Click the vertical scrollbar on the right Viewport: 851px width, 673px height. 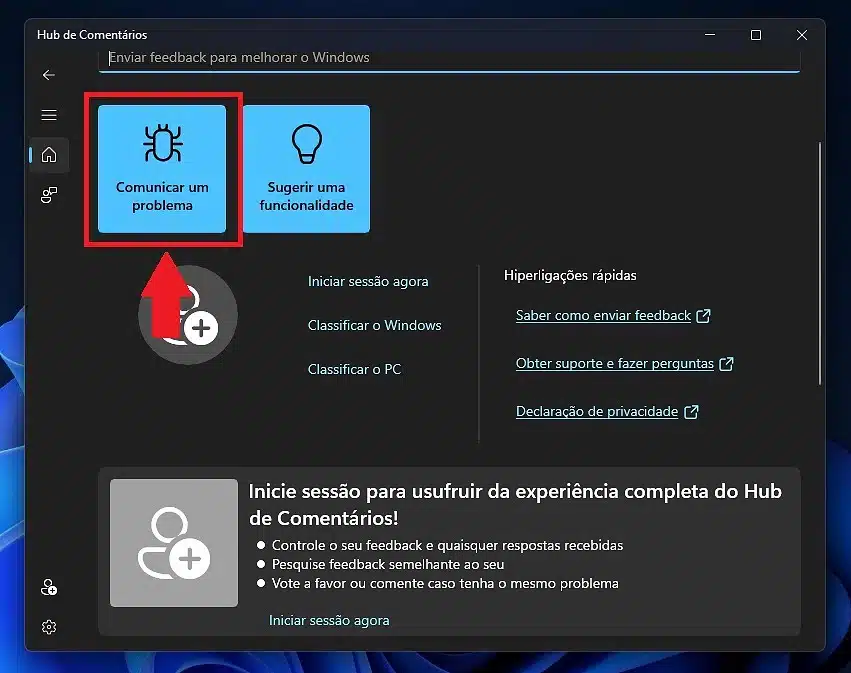tap(820, 263)
